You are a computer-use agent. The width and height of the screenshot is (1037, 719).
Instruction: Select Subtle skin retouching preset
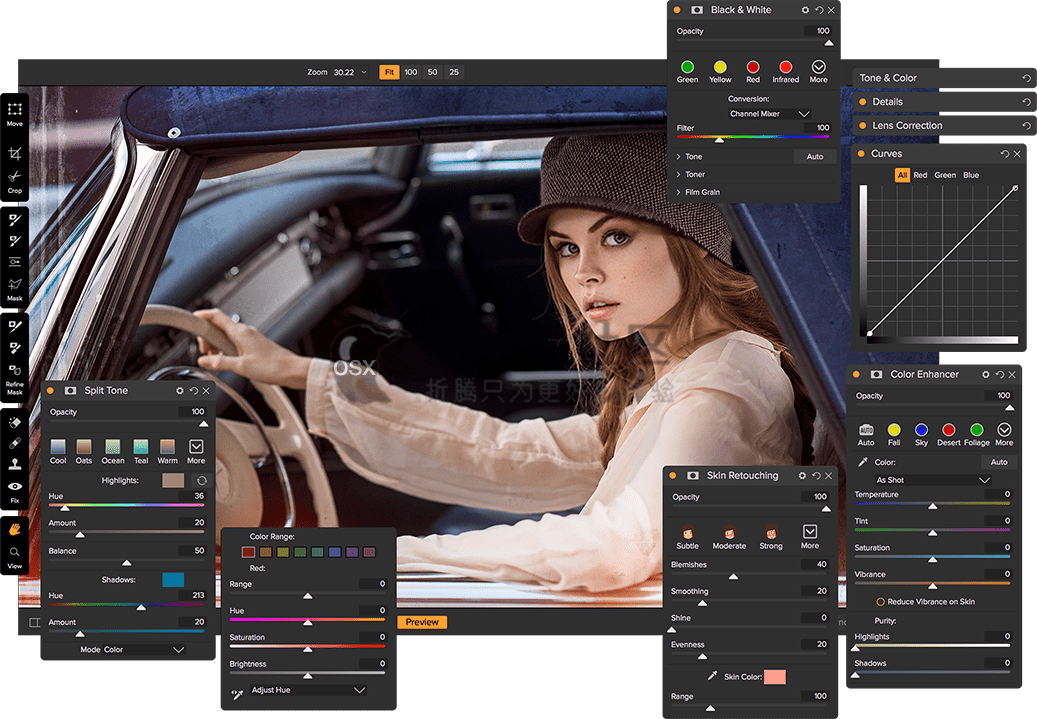coord(688,532)
